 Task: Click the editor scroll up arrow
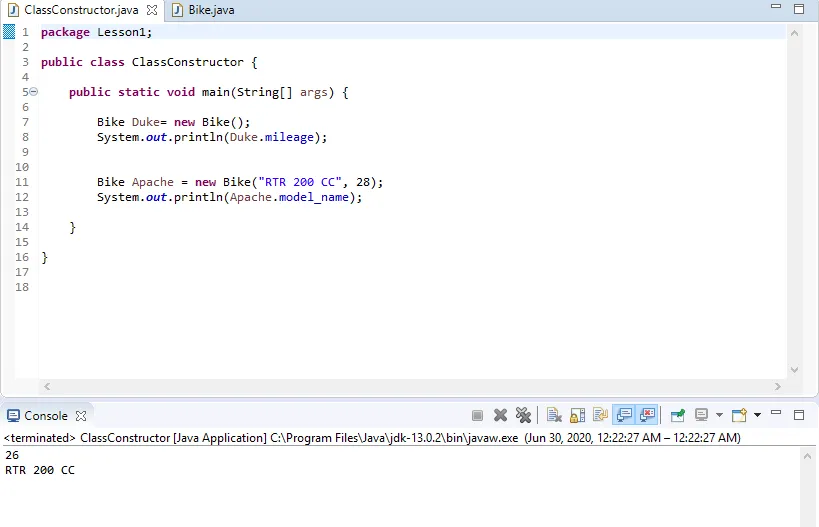point(794,33)
